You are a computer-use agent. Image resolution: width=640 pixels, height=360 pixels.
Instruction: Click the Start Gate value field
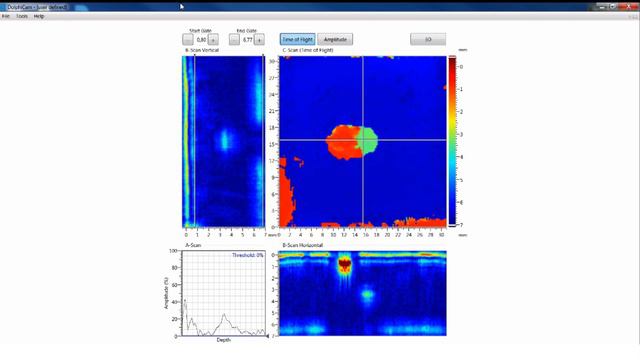pos(201,40)
